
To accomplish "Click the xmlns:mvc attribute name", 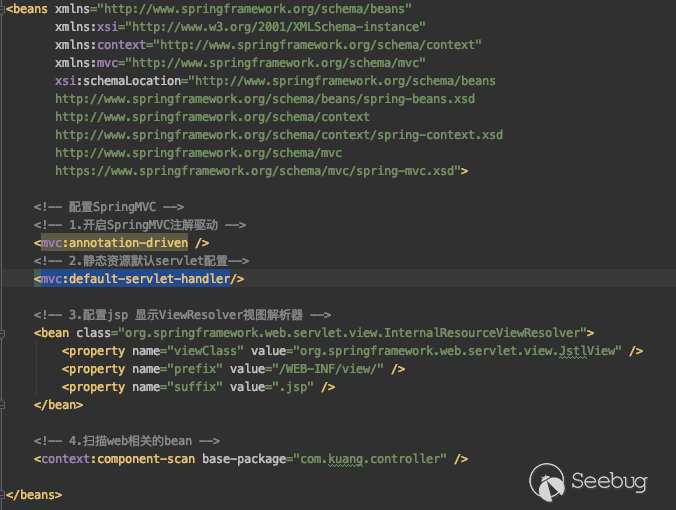I will pos(86,63).
